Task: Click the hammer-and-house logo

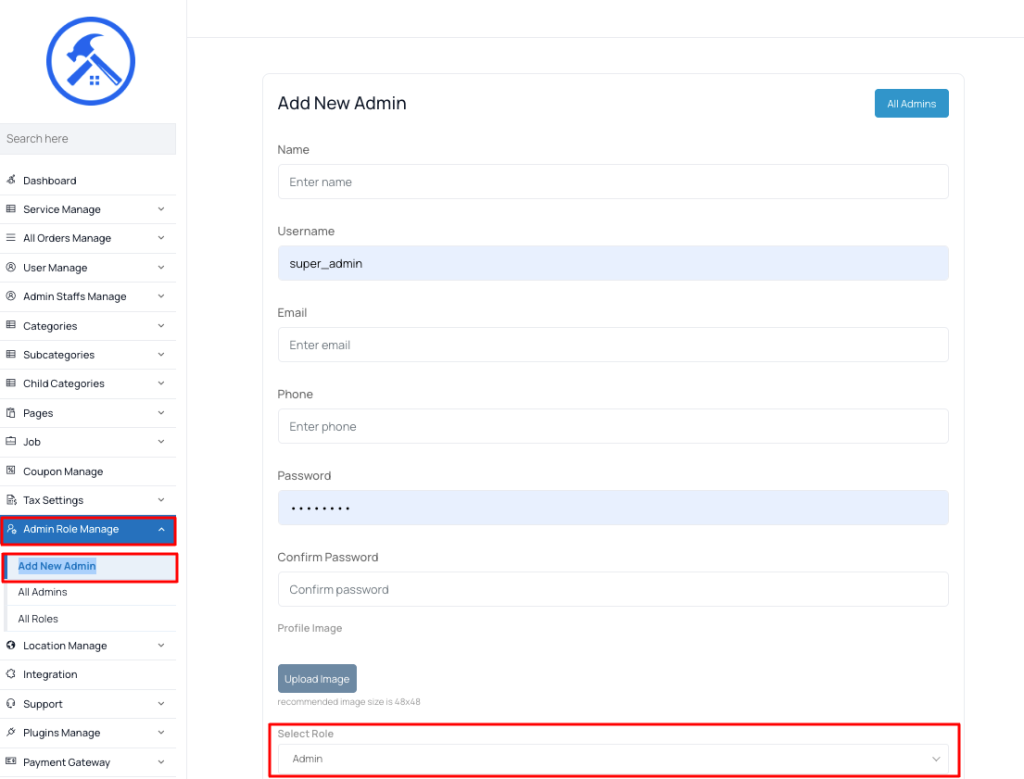Action: coord(91,61)
